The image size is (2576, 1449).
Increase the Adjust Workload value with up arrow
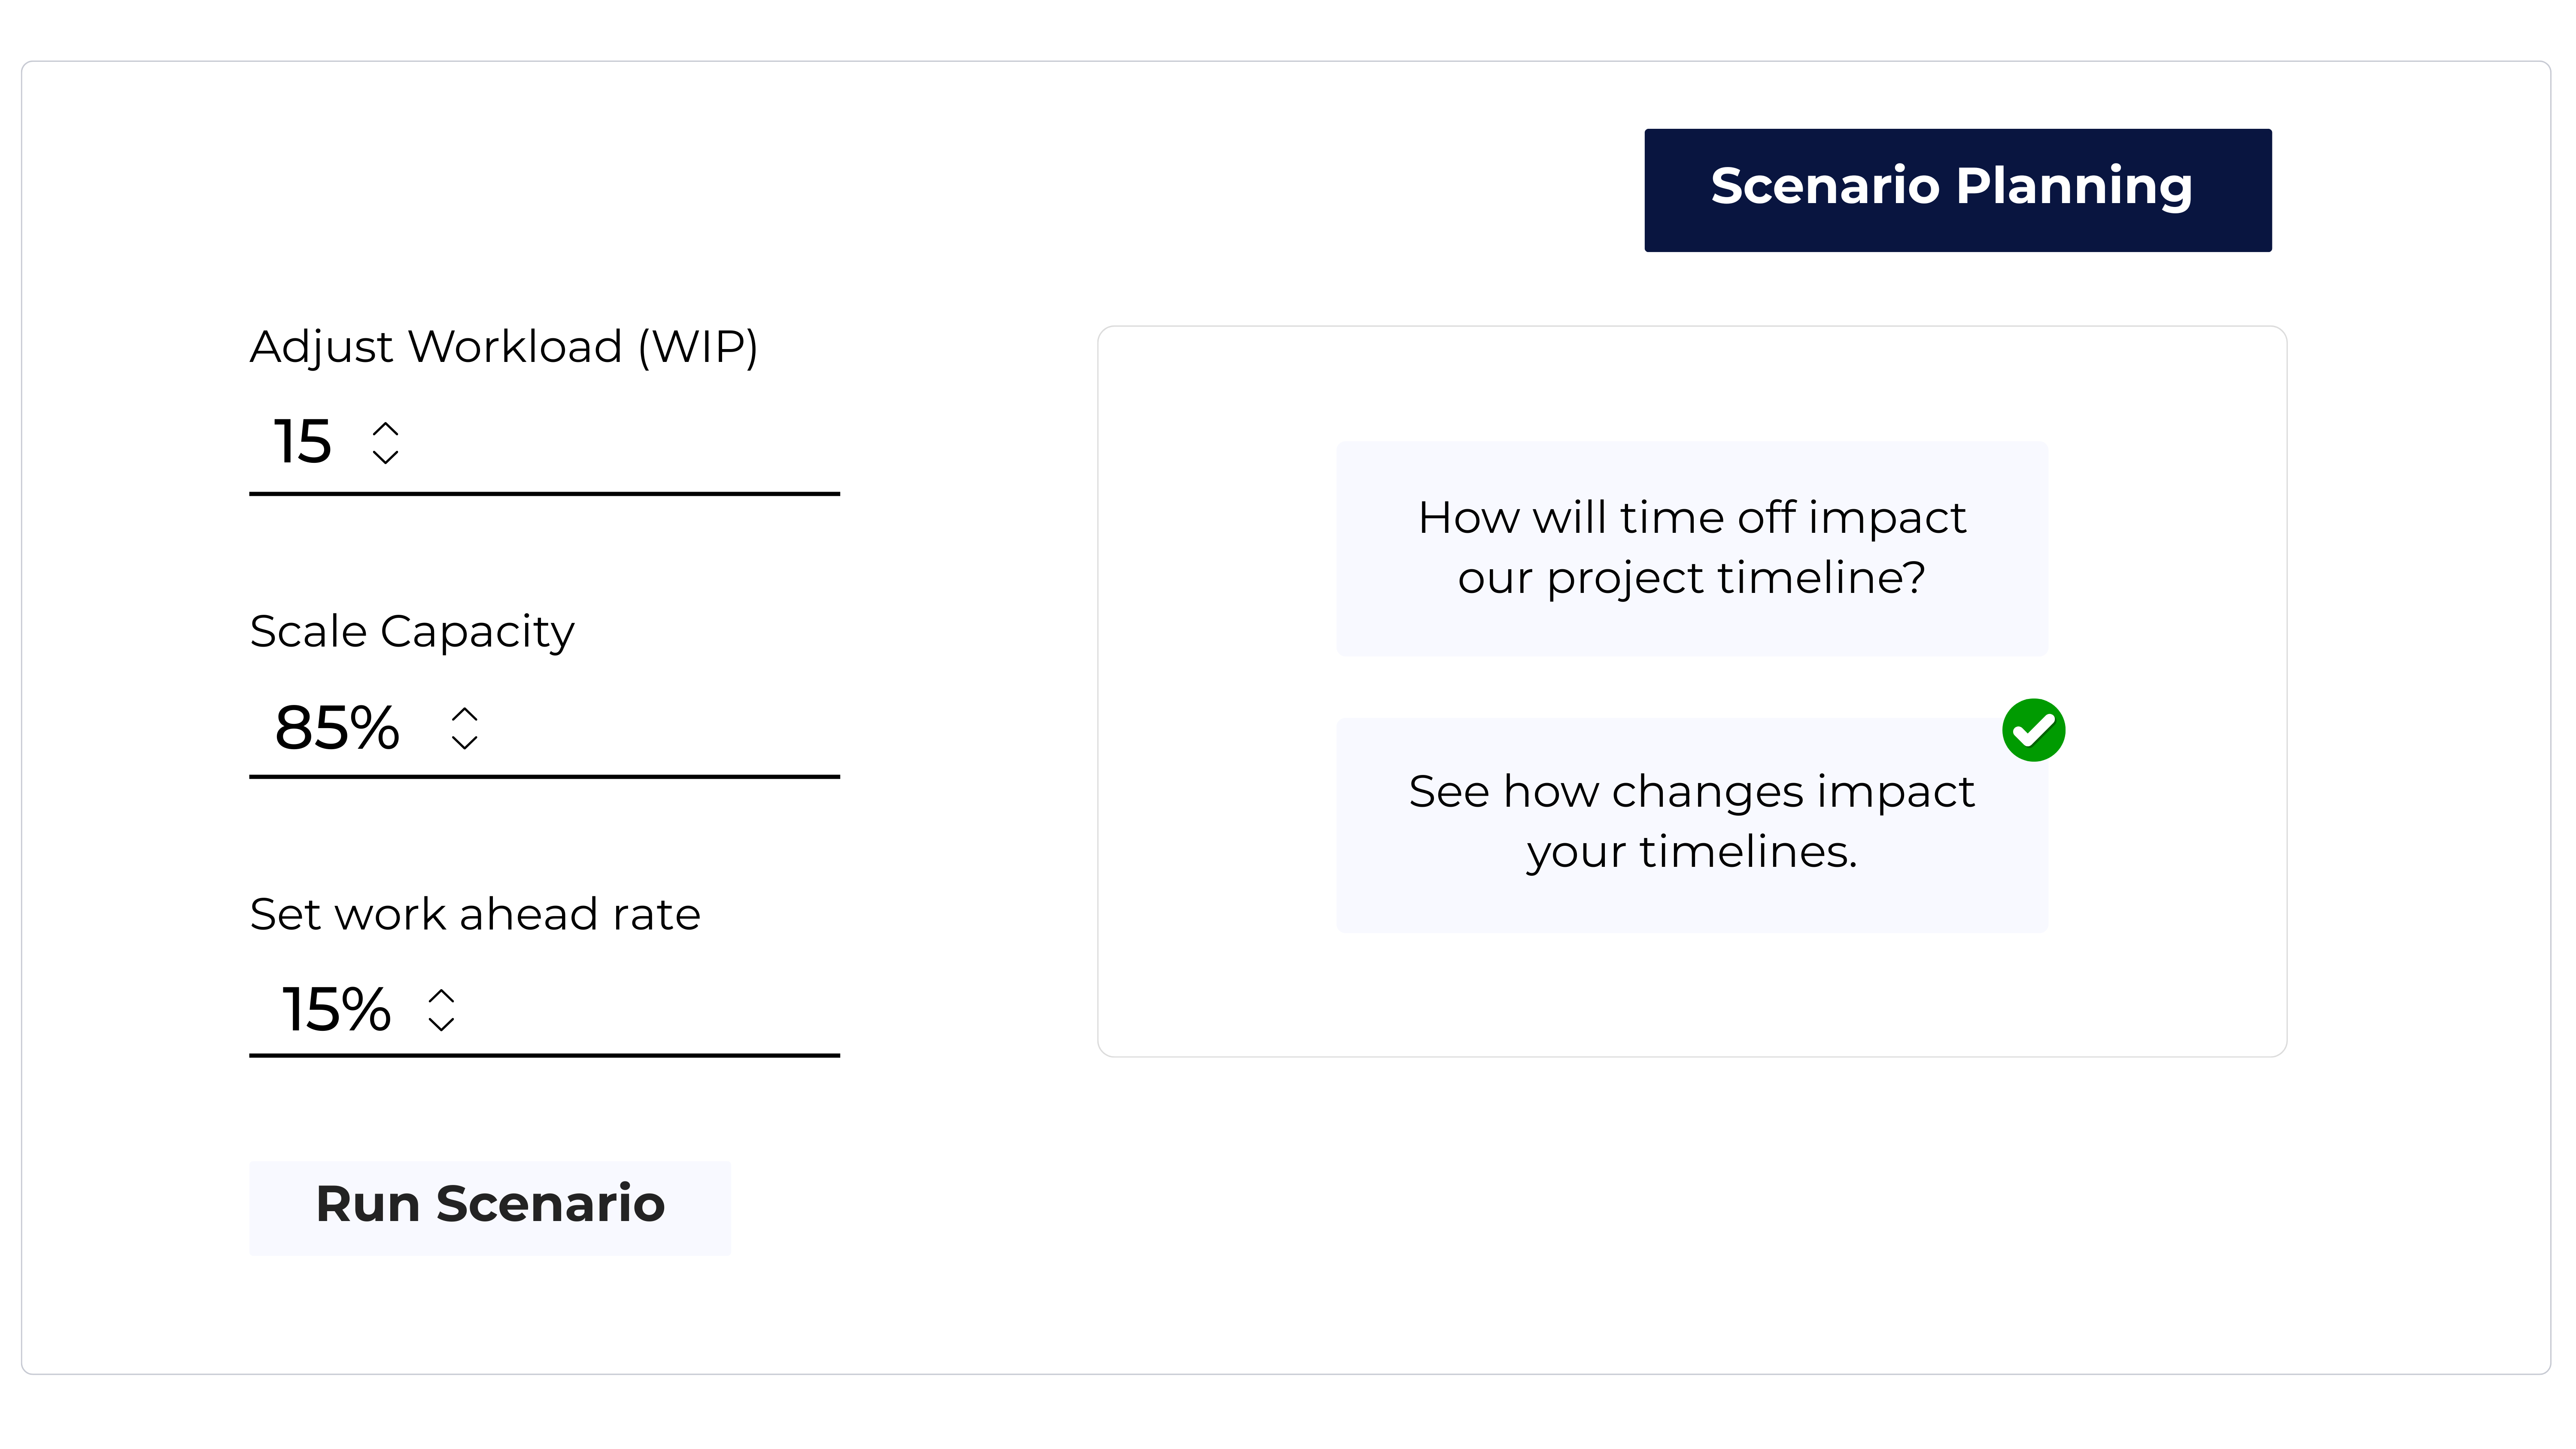[x=385, y=428]
